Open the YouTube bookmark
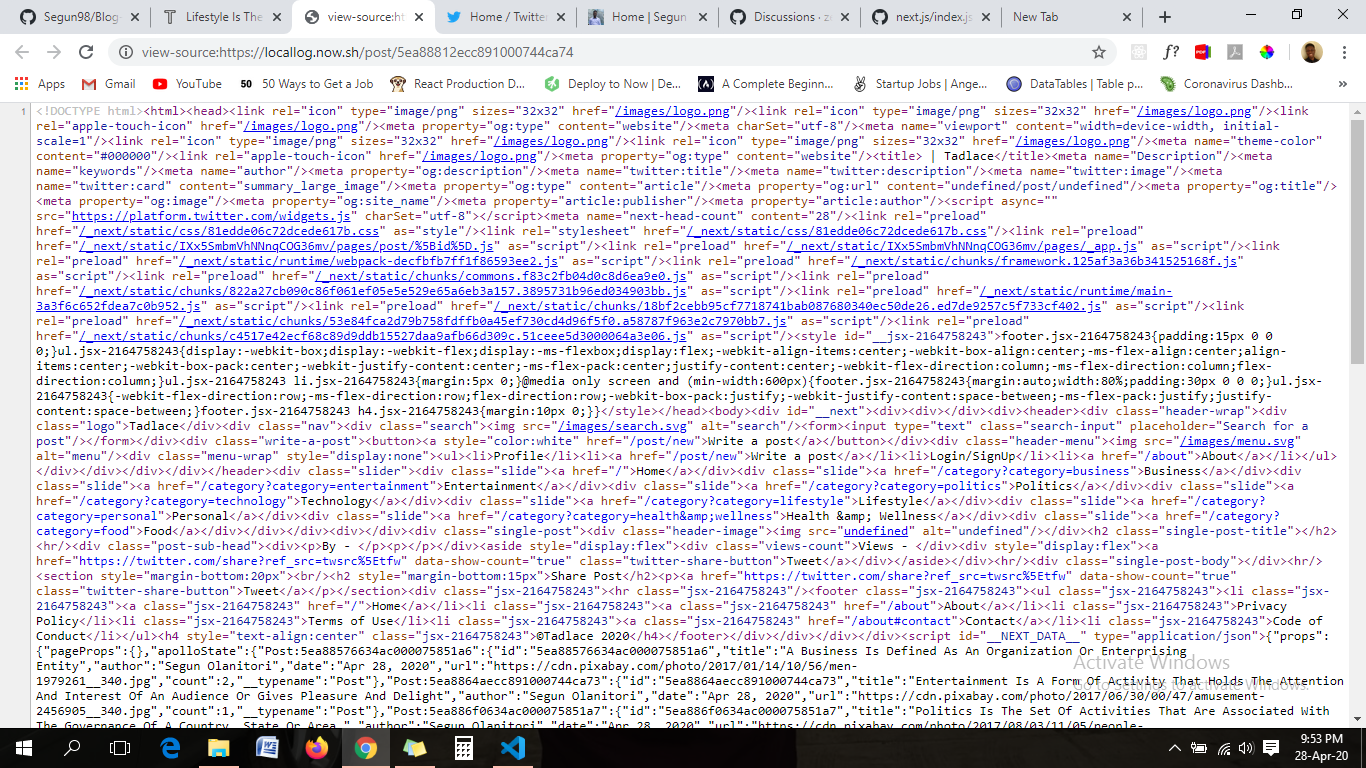1366x768 pixels. [187, 84]
